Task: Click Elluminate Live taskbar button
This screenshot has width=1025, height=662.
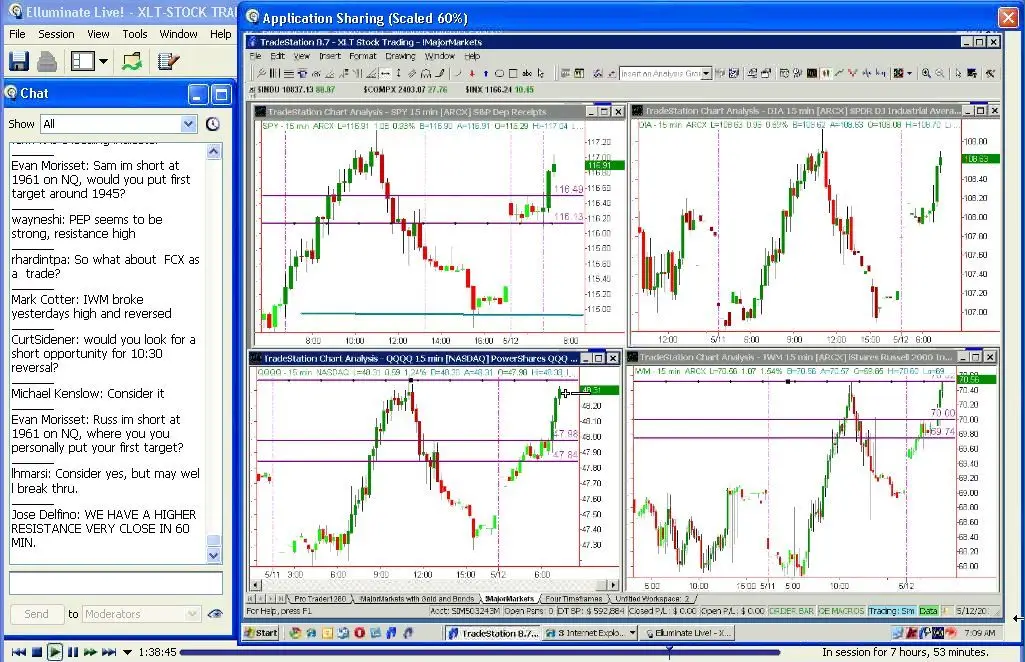Action: pos(688,633)
